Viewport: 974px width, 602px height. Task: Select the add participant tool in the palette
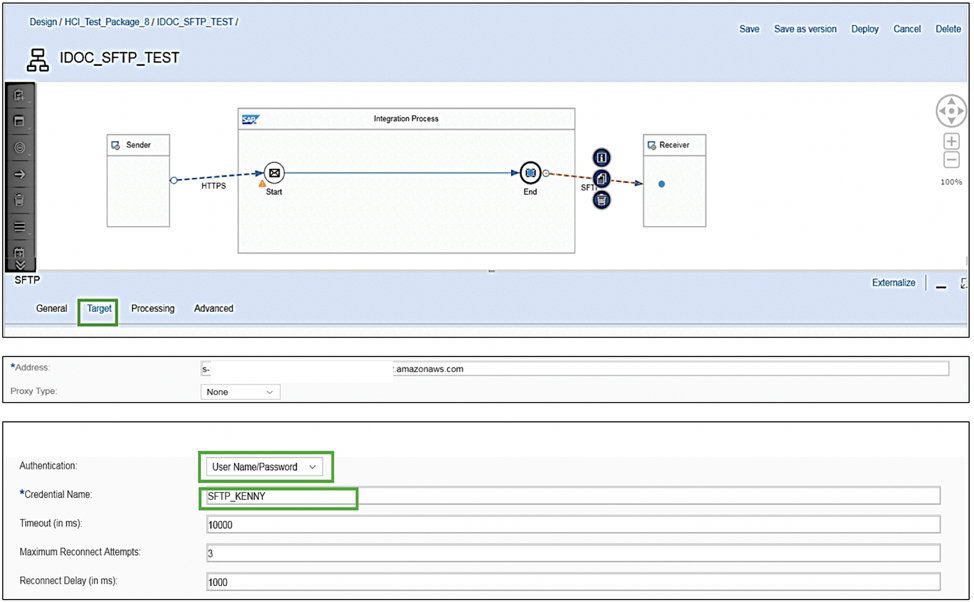point(19,95)
